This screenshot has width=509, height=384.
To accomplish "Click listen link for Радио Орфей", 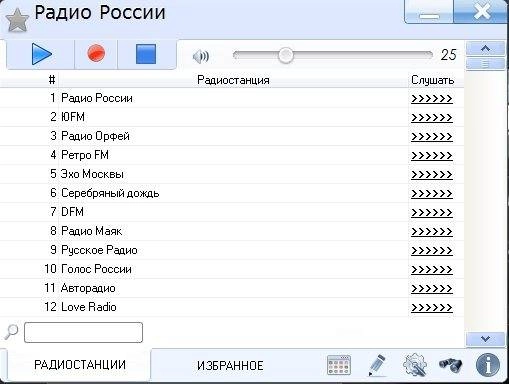I will [432, 137].
